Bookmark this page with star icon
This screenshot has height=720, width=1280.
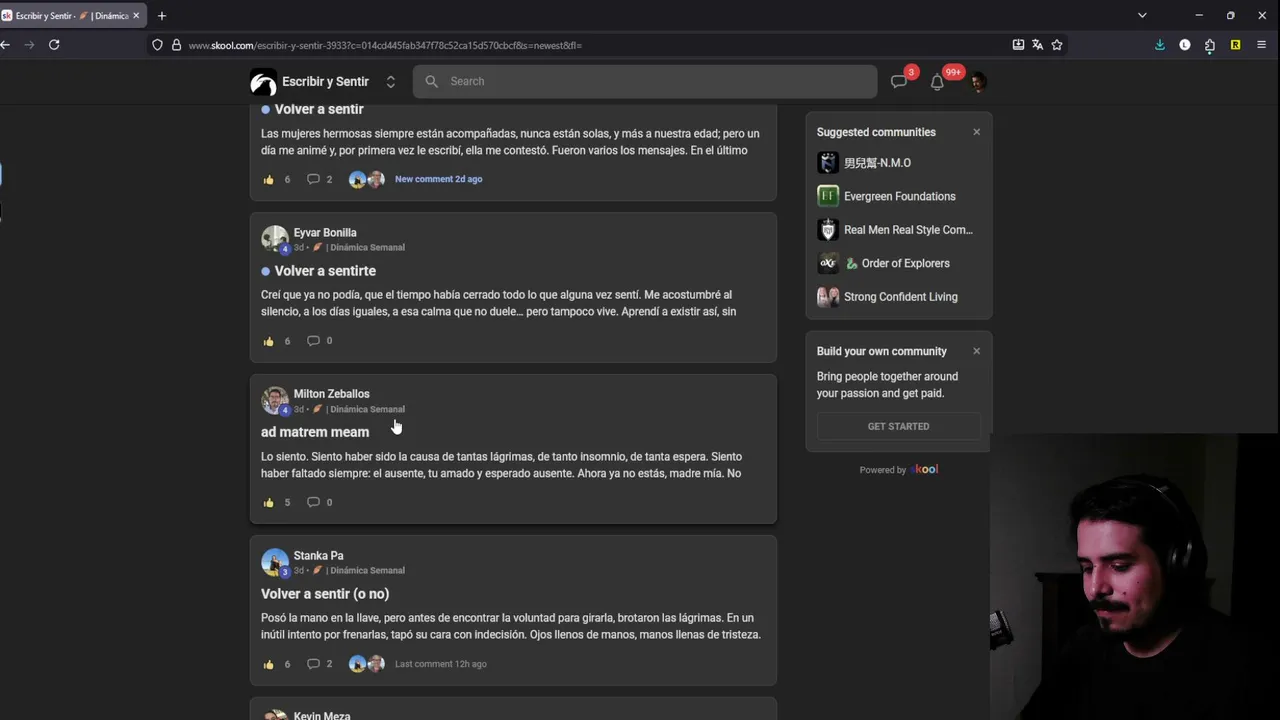(1057, 45)
